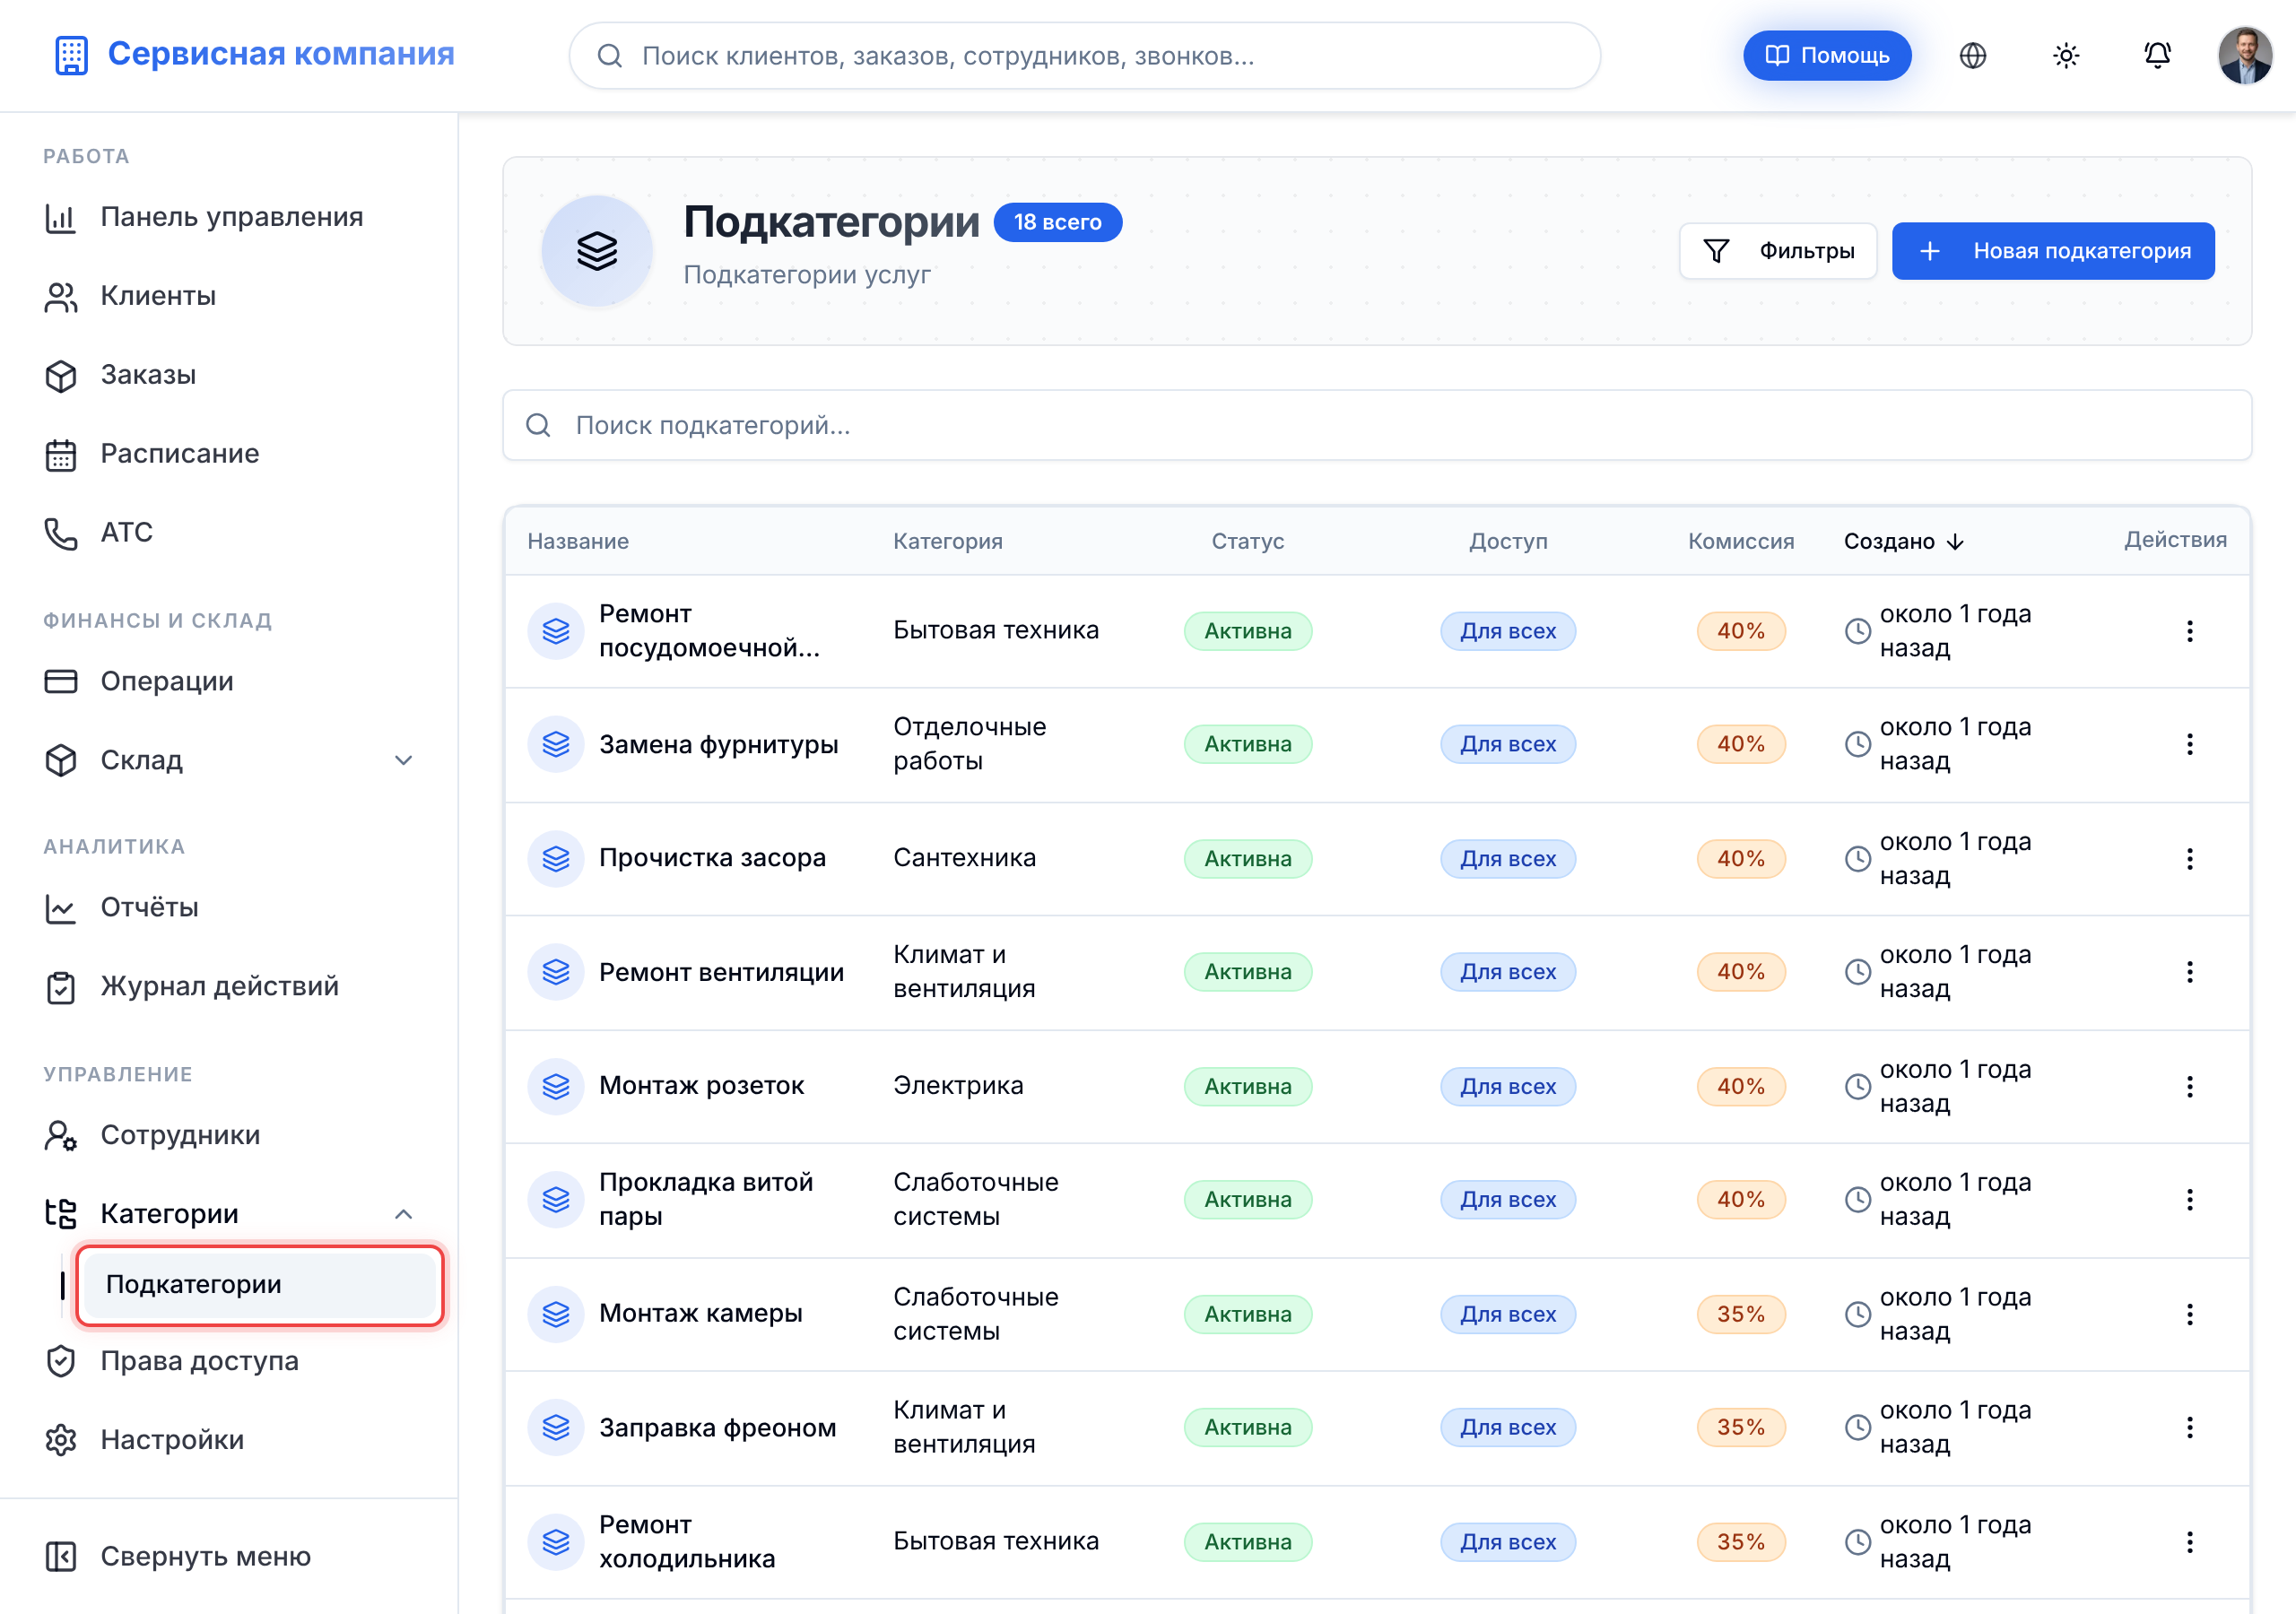Click the language globe icon

(x=1972, y=56)
